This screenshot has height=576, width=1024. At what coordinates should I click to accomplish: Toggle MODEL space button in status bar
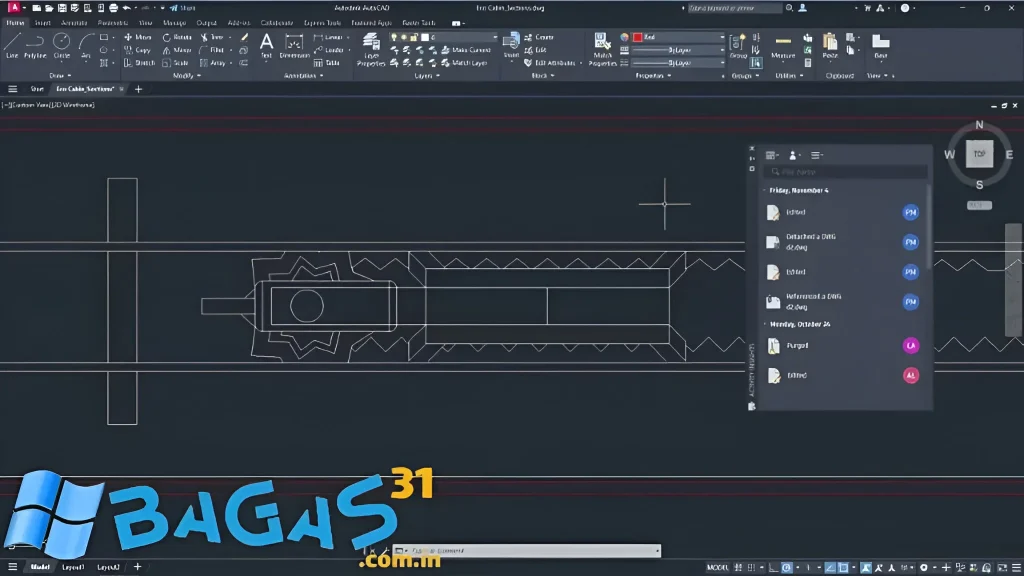pyautogui.click(x=718, y=568)
